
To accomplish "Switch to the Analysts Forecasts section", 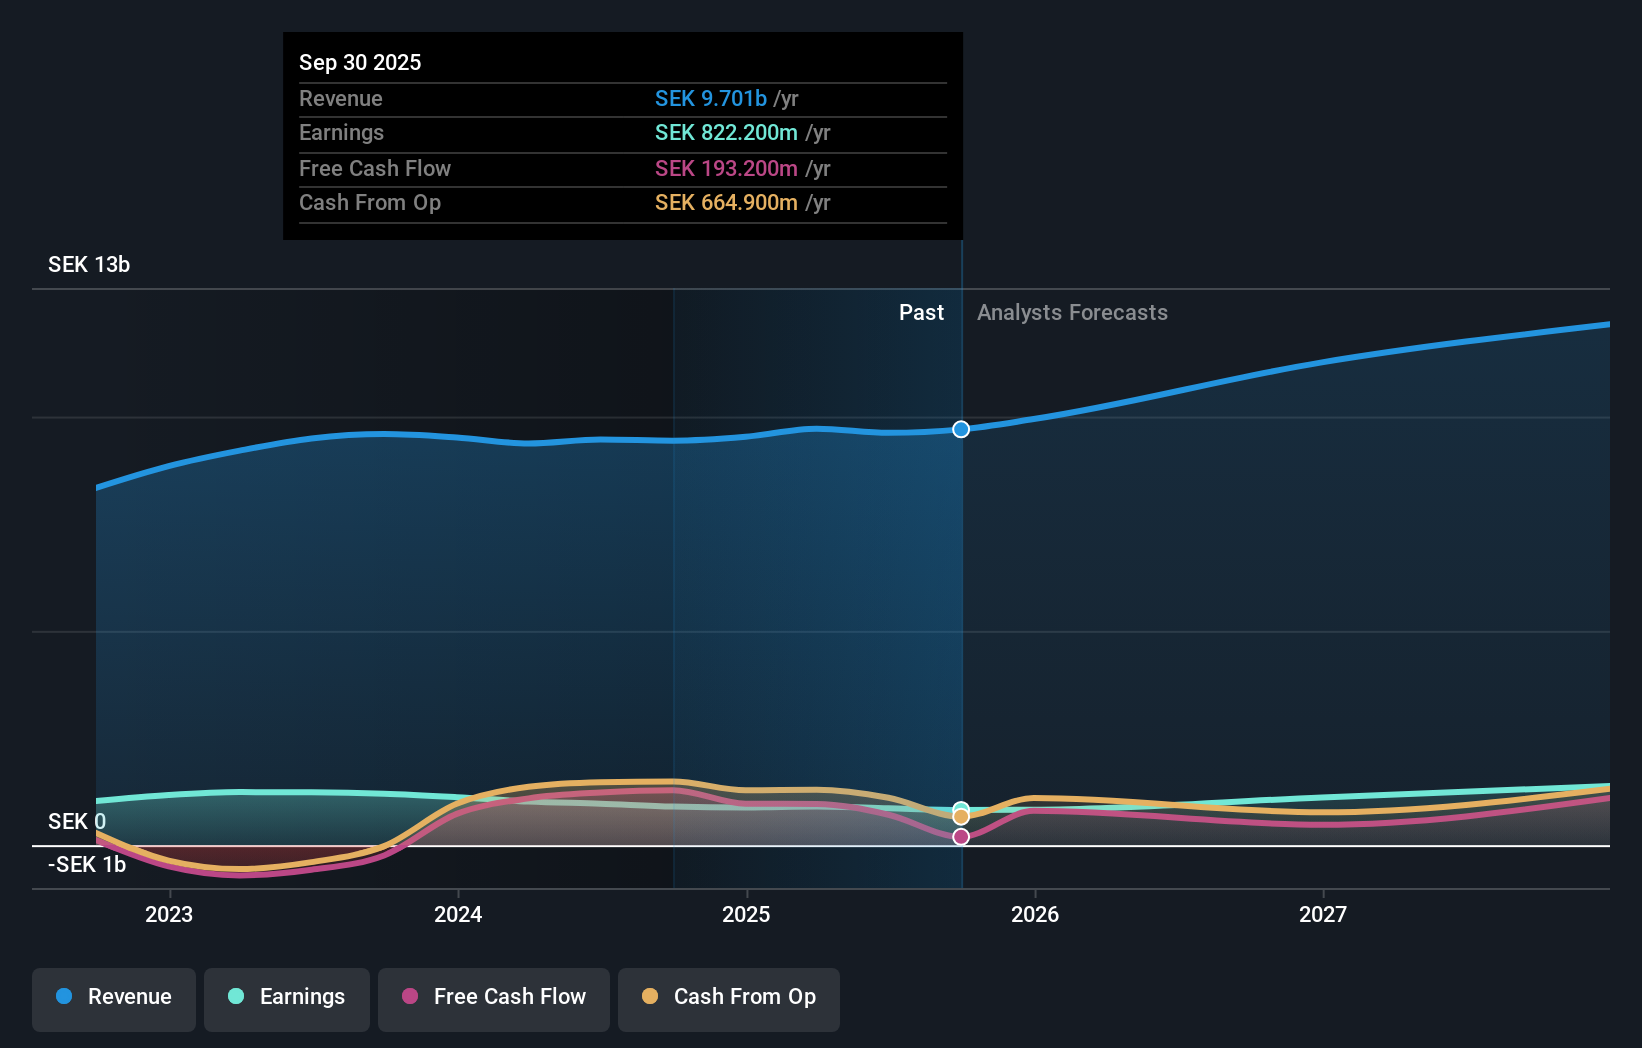I will (1072, 312).
